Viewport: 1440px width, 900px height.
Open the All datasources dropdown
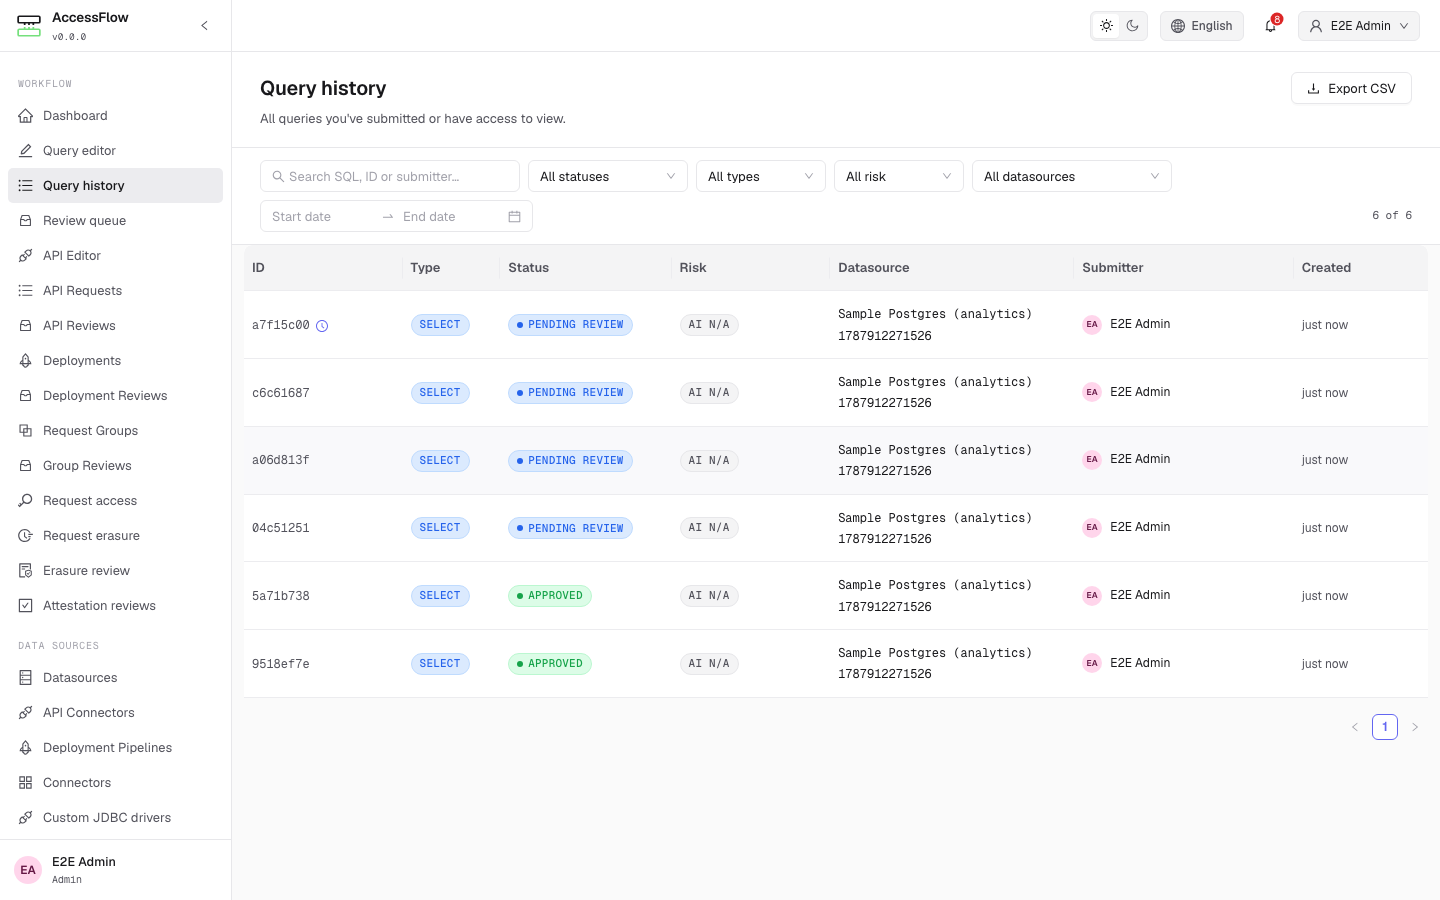pos(1072,176)
